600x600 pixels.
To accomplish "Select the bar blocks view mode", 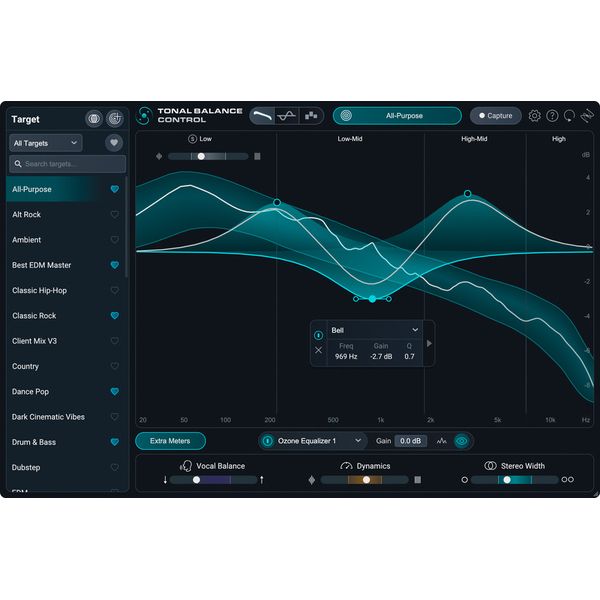I will pyautogui.click(x=311, y=116).
